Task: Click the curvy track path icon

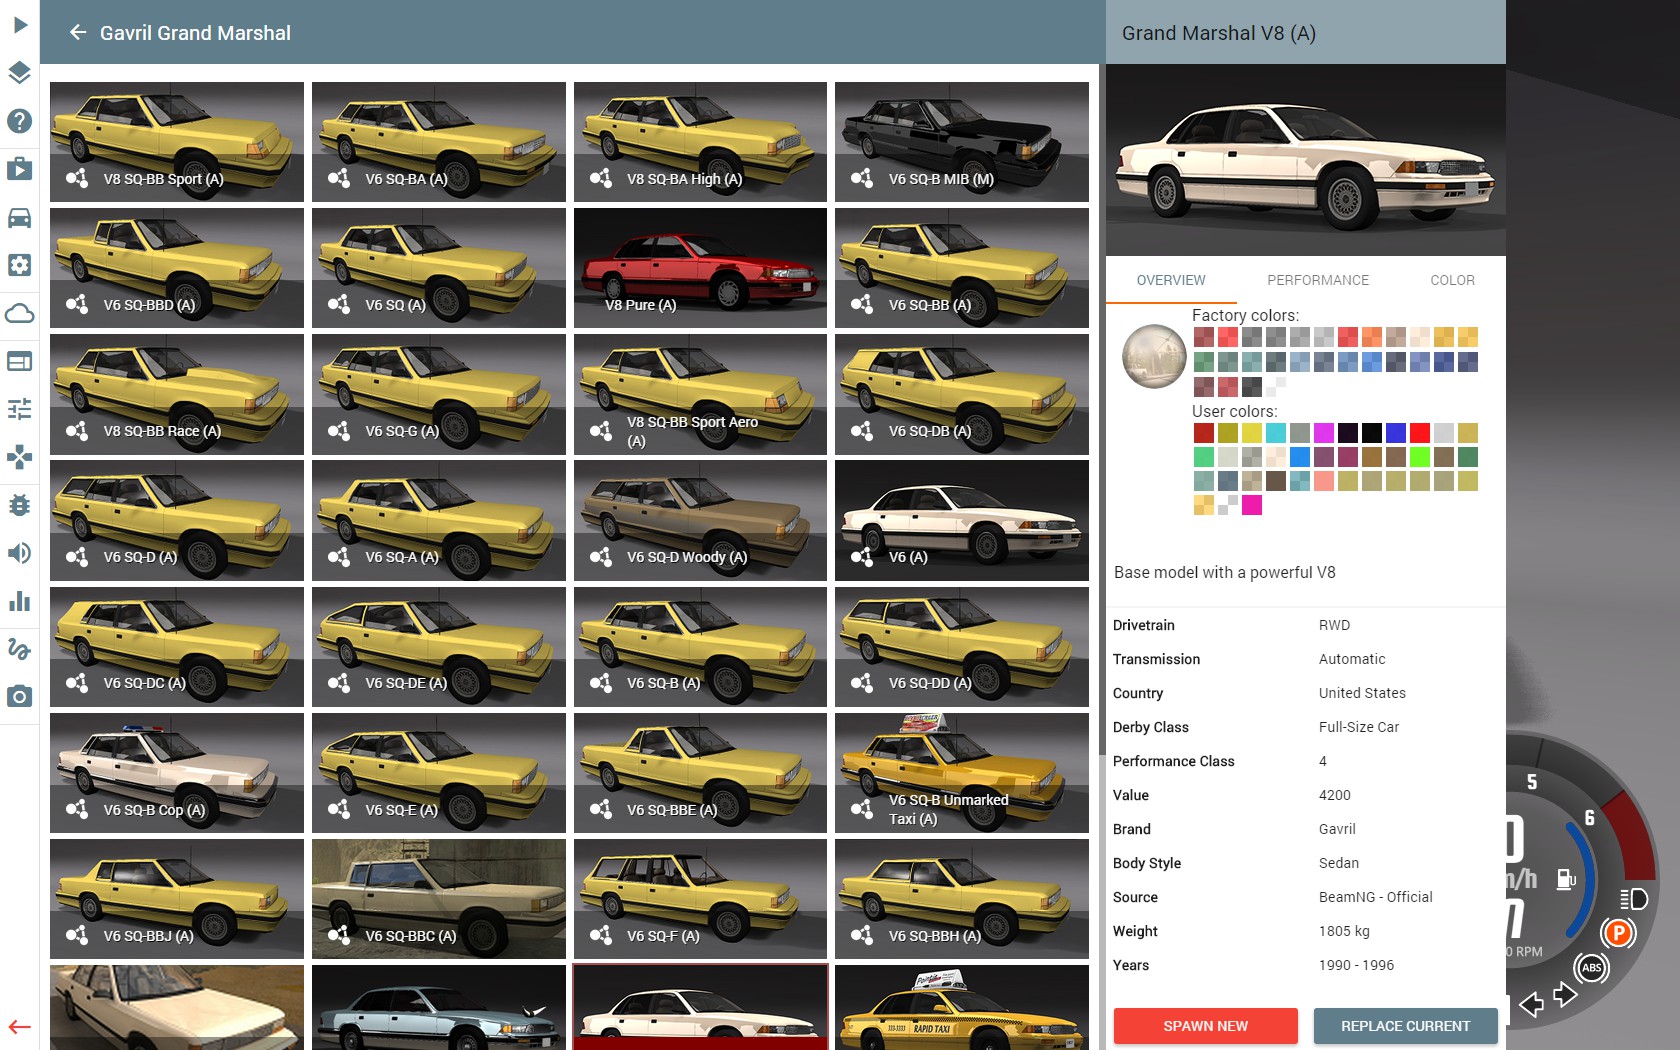Action: point(20,649)
